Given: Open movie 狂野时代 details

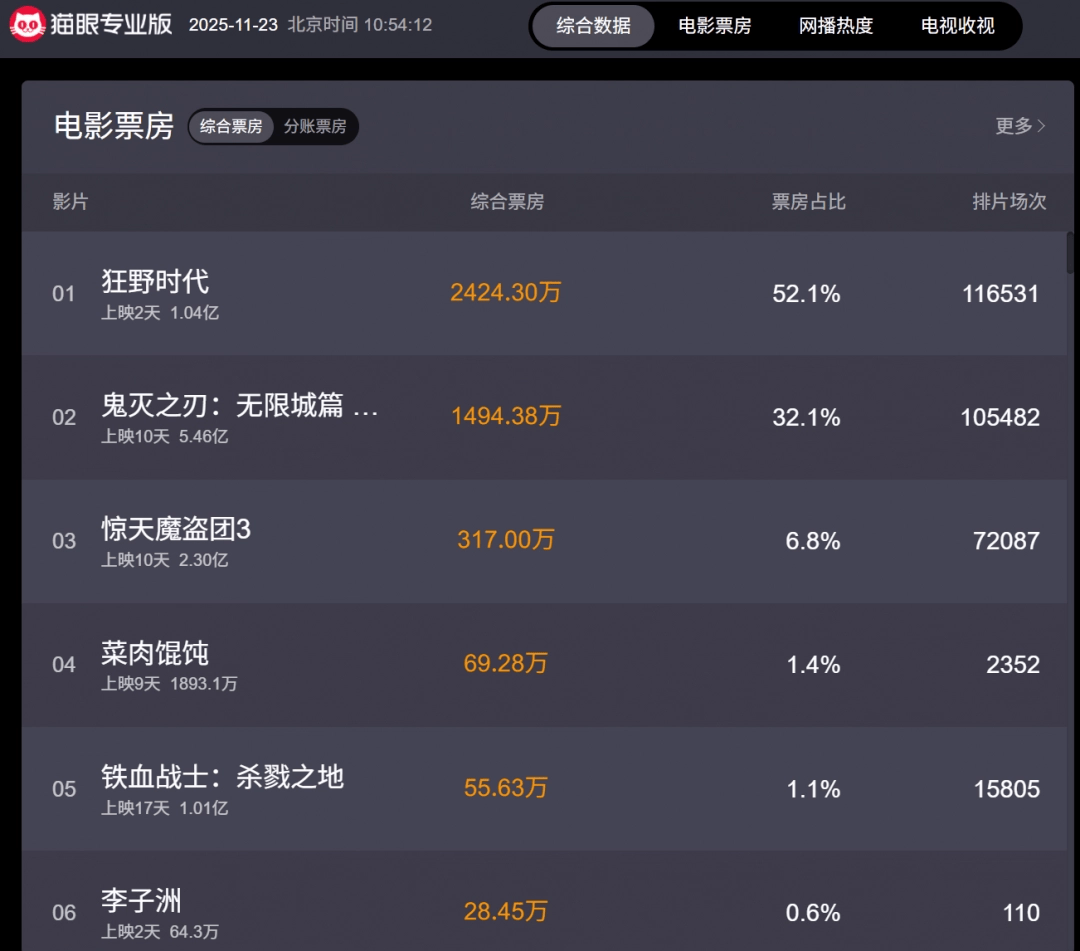Looking at the screenshot, I should click(155, 282).
